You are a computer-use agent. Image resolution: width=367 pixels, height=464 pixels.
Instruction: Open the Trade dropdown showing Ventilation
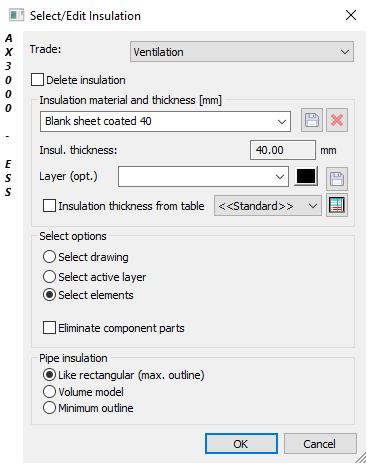pyautogui.click(x=242, y=52)
